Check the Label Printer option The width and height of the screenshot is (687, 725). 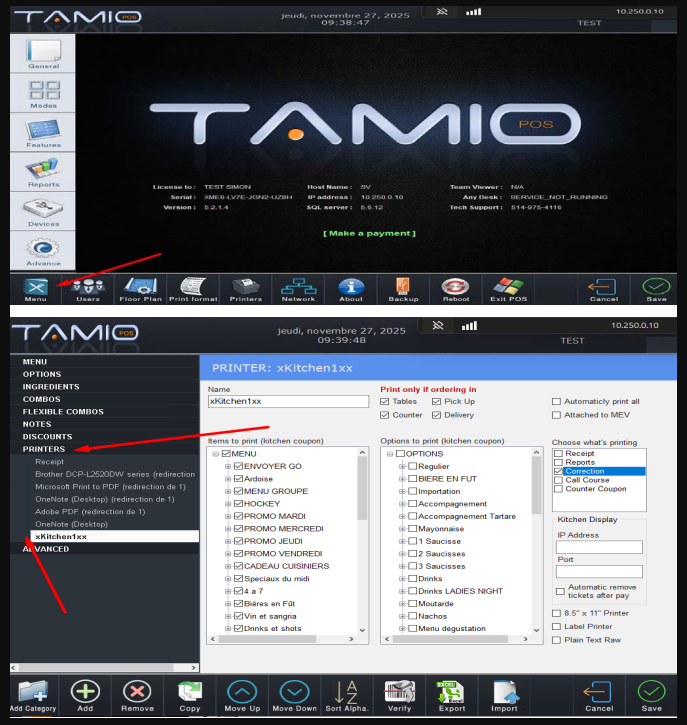pos(557,627)
